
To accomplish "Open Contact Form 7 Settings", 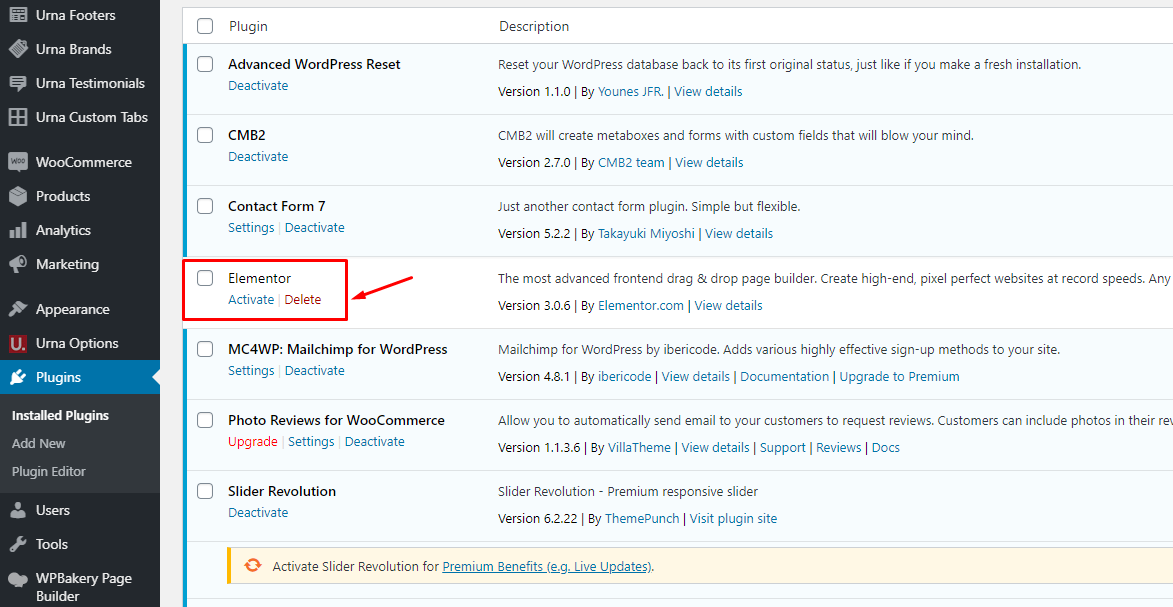I will point(251,228).
